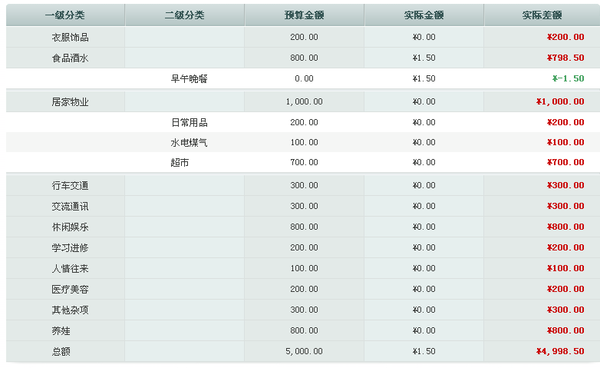Click the red ¥4,998.50 total difference

coord(560,351)
